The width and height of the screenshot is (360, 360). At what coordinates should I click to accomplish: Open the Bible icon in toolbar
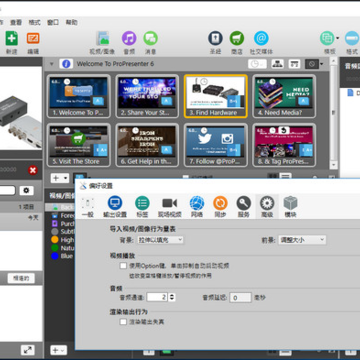point(215,38)
